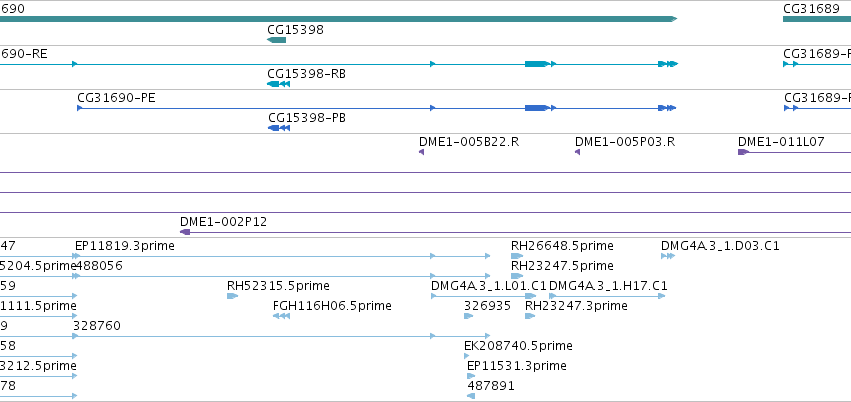Image resolution: width=851 pixels, height=402 pixels.
Task: Select the CG15398 gene glyph
Action: tap(276, 40)
